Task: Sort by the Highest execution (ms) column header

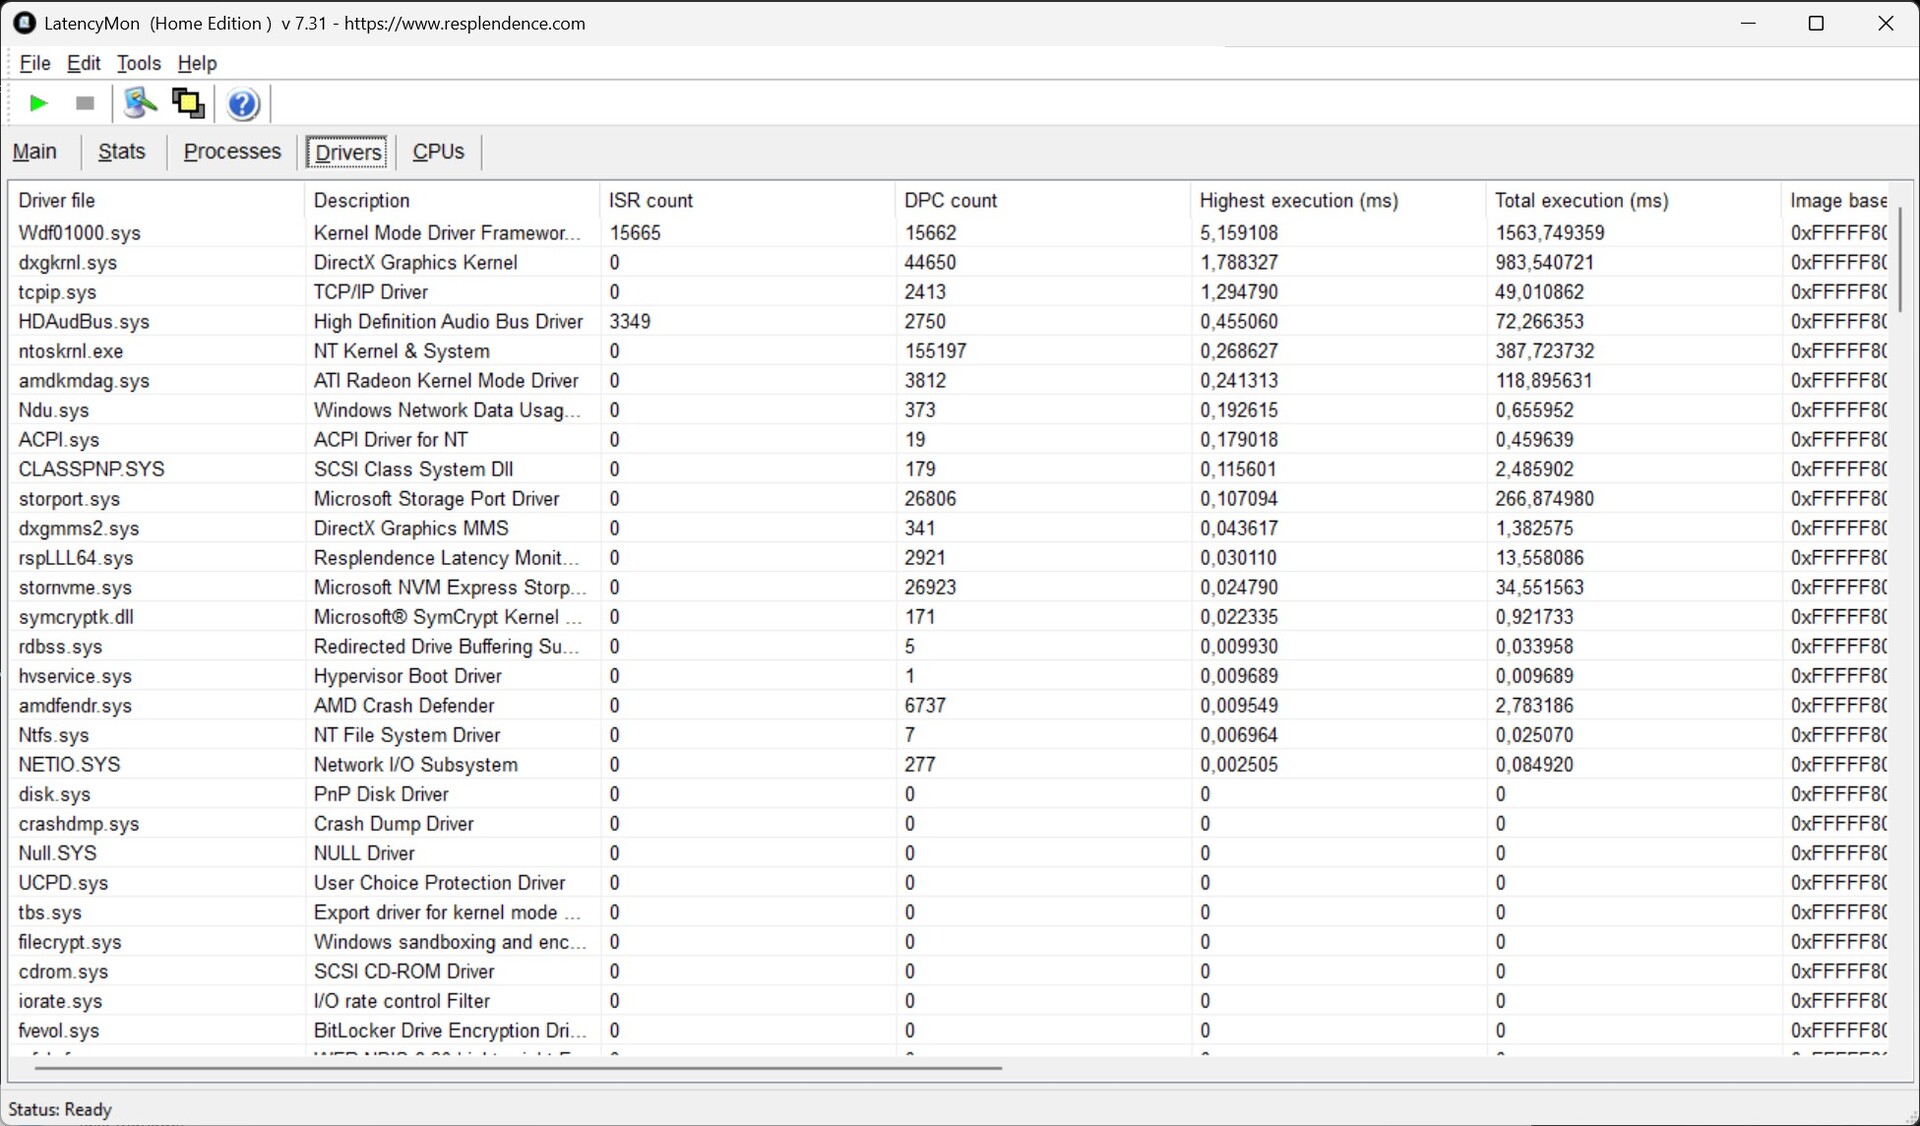Action: click(x=1298, y=201)
